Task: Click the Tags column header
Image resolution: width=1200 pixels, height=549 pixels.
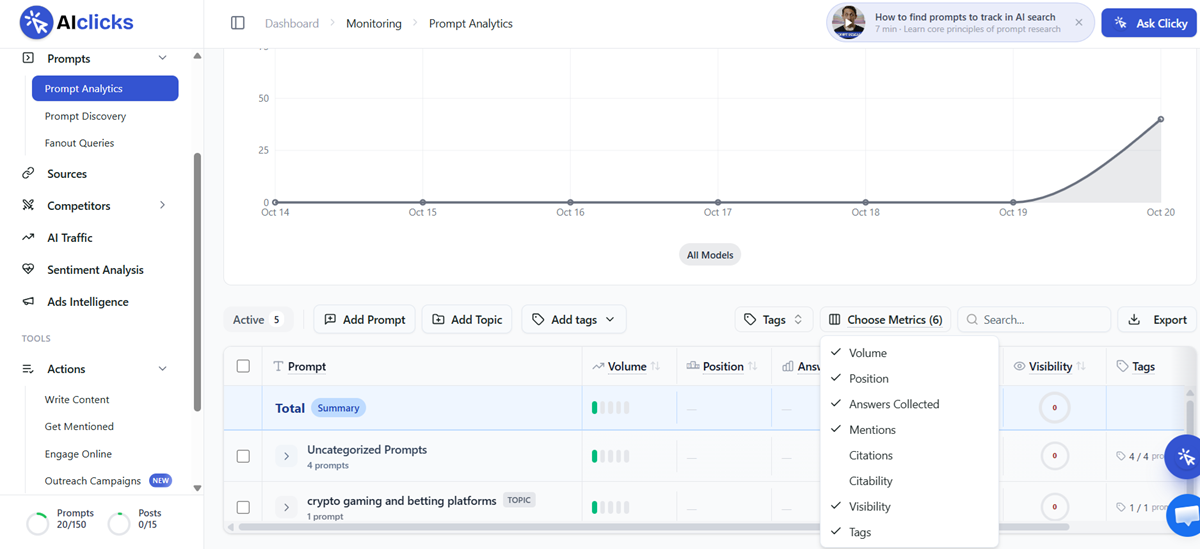Action: point(1136,366)
